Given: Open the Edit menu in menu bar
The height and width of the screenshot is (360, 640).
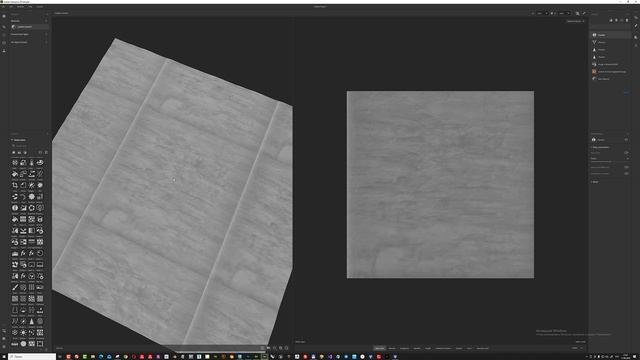Looking at the screenshot, I should (11, 7).
